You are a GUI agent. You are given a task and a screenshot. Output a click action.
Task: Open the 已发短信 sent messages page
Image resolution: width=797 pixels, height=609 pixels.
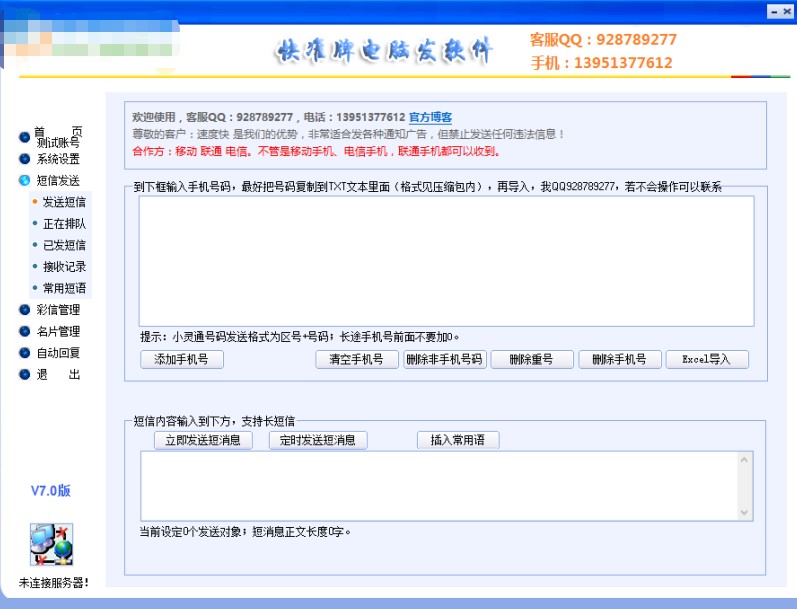64,245
